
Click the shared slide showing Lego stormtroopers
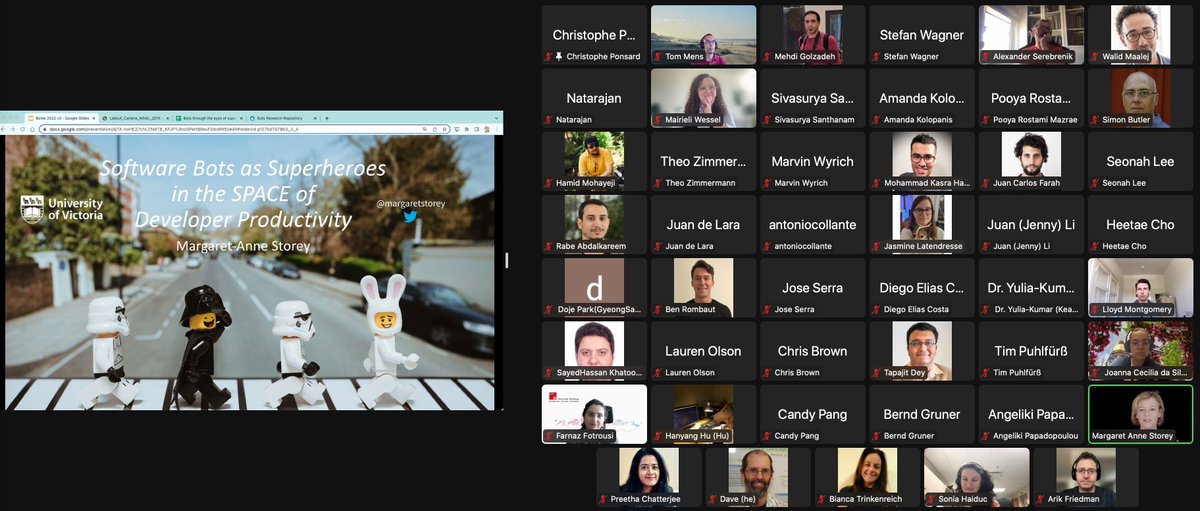(x=250, y=273)
